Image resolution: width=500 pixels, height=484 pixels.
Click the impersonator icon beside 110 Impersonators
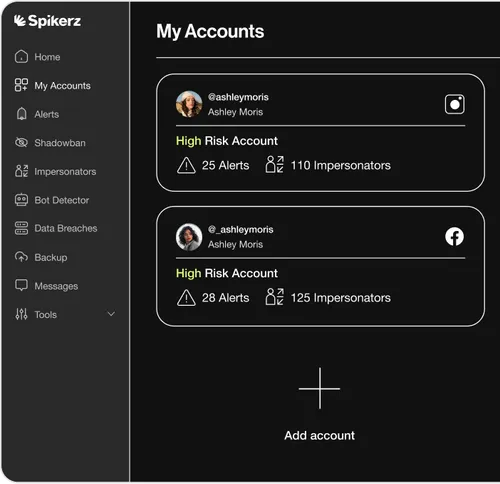pos(275,164)
